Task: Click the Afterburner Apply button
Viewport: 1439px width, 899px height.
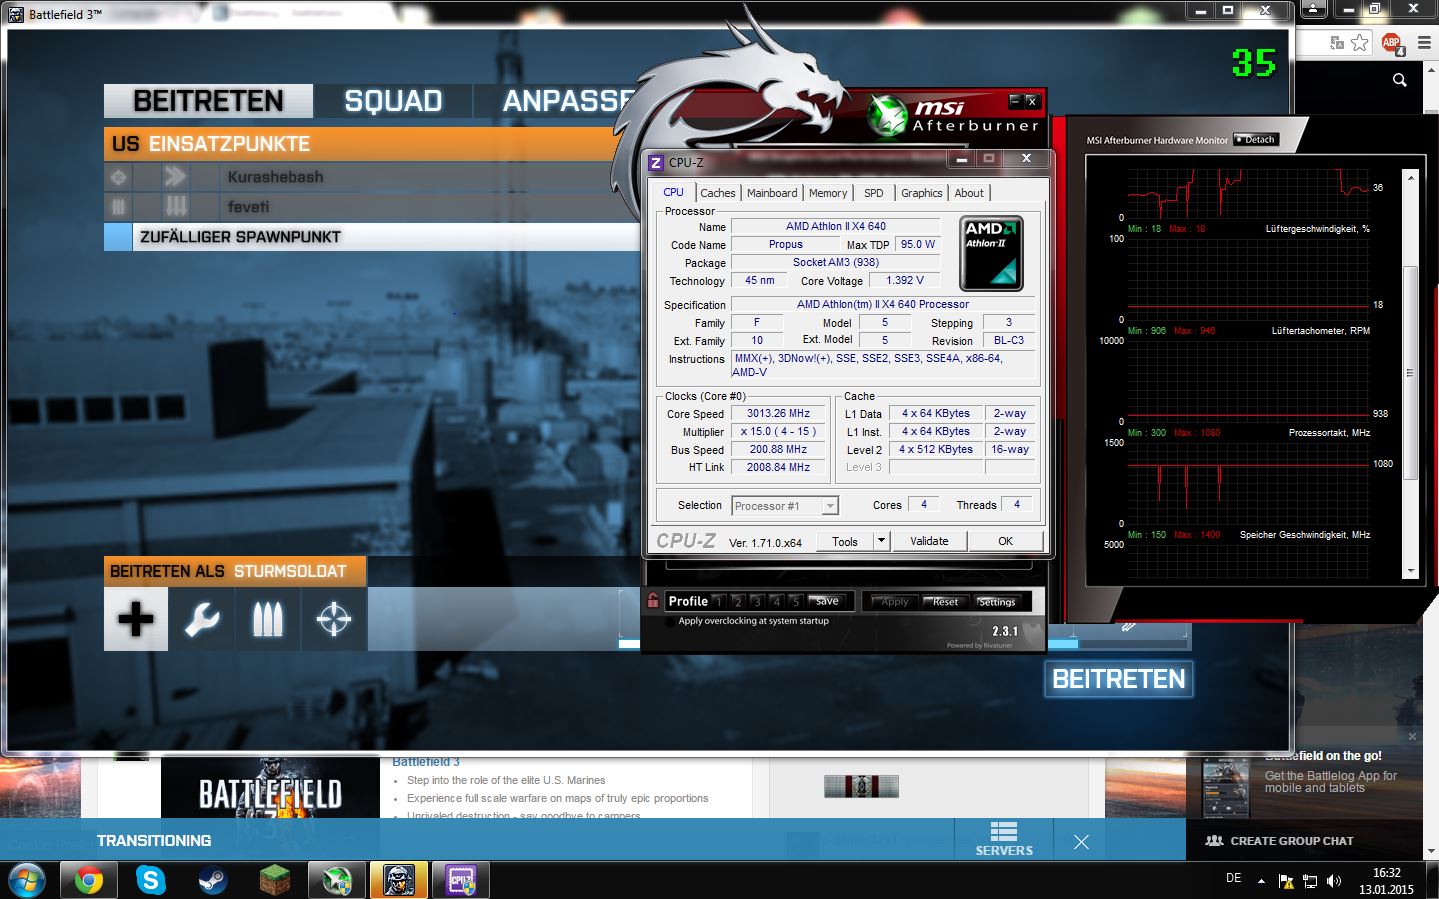Action: point(894,602)
